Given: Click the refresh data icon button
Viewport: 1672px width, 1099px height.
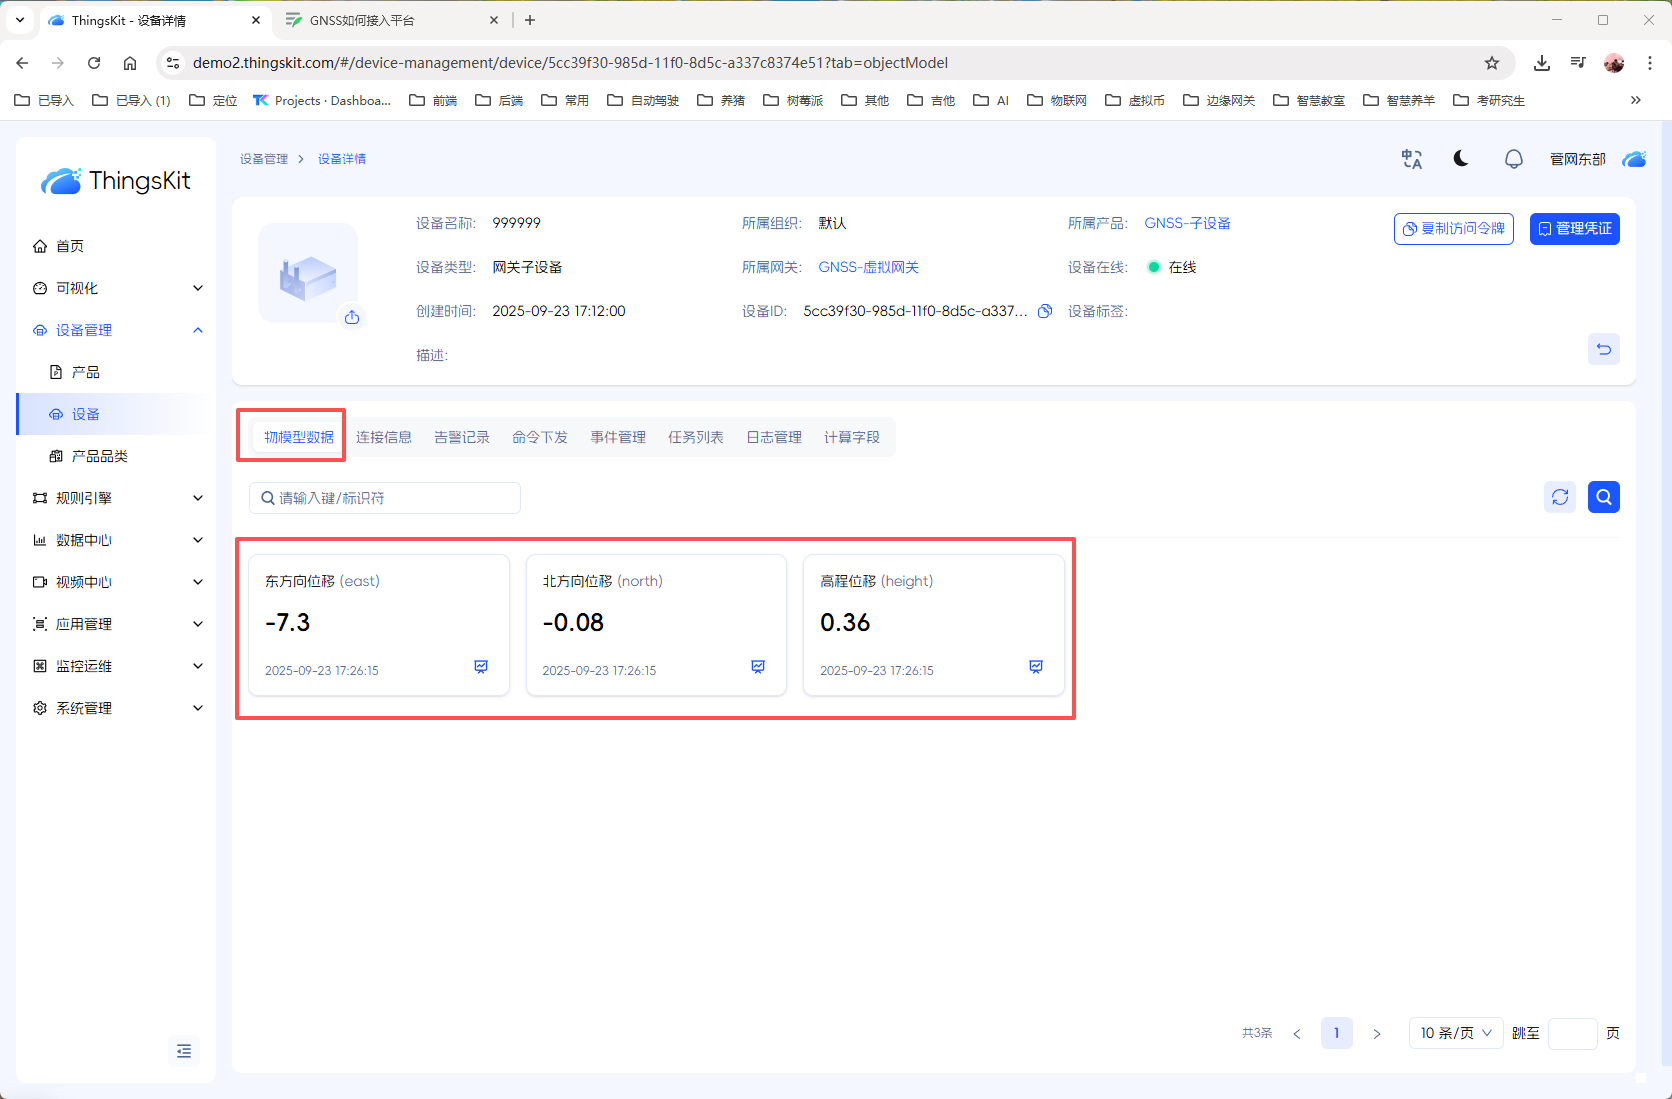Looking at the screenshot, I should tap(1560, 497).
